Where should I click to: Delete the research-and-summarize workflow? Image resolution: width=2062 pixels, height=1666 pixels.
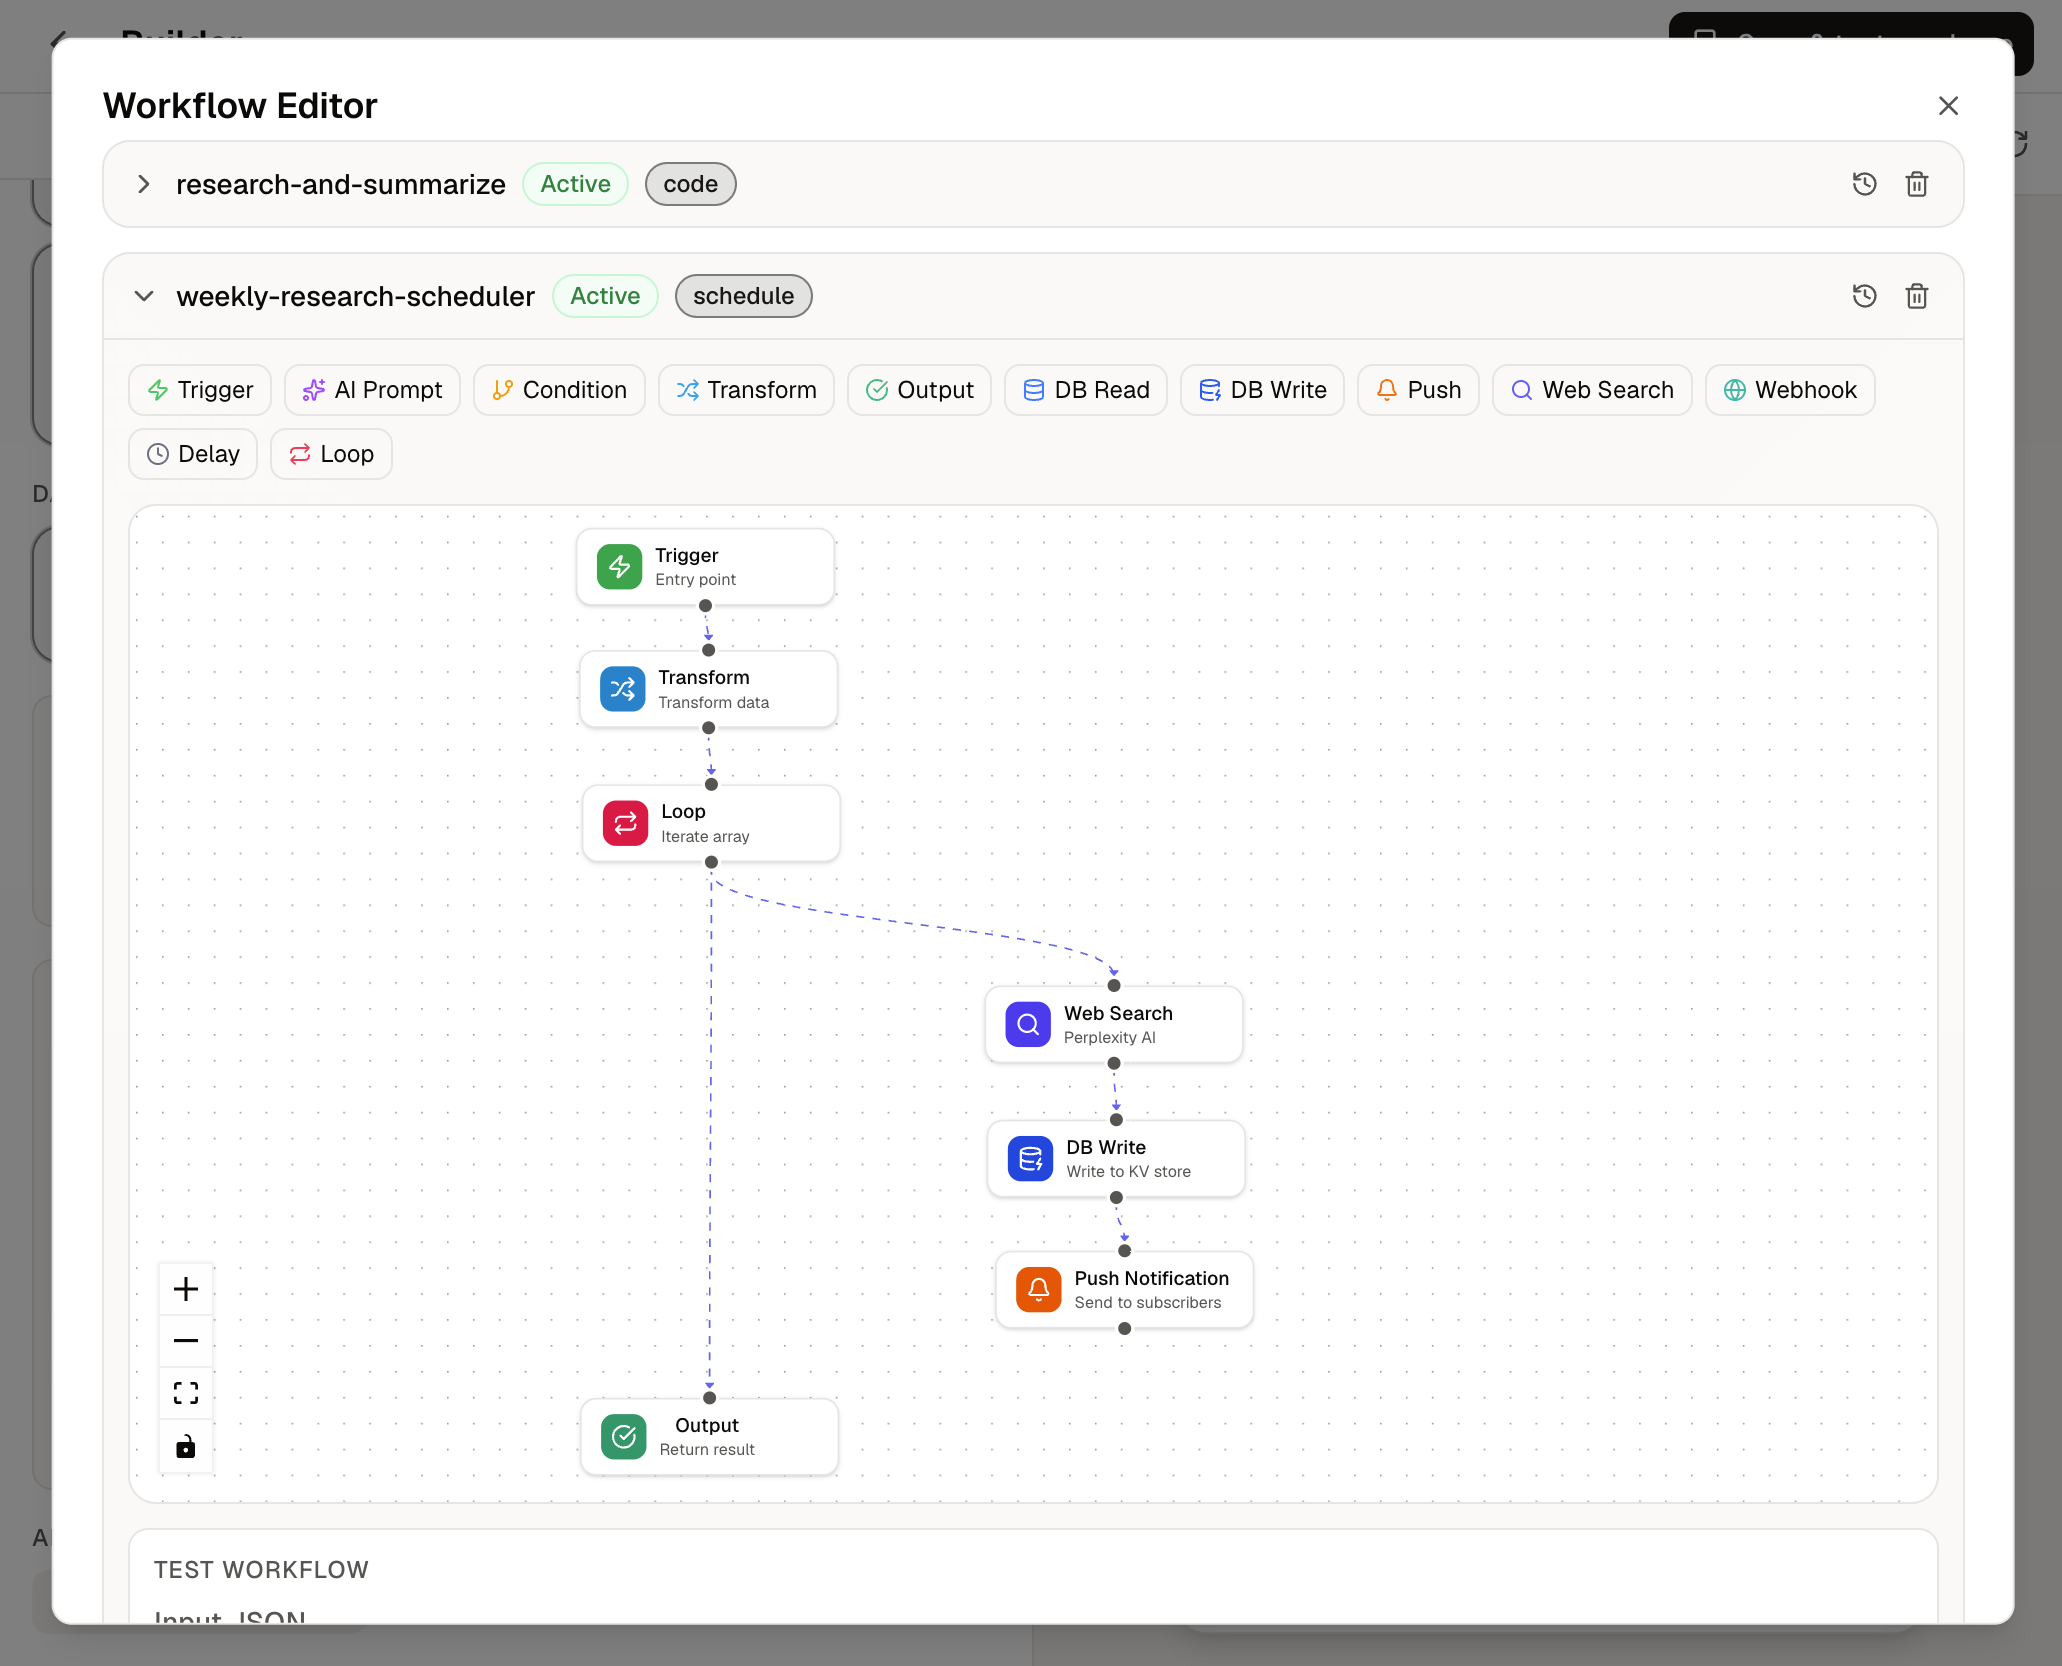pos(1917,184)
